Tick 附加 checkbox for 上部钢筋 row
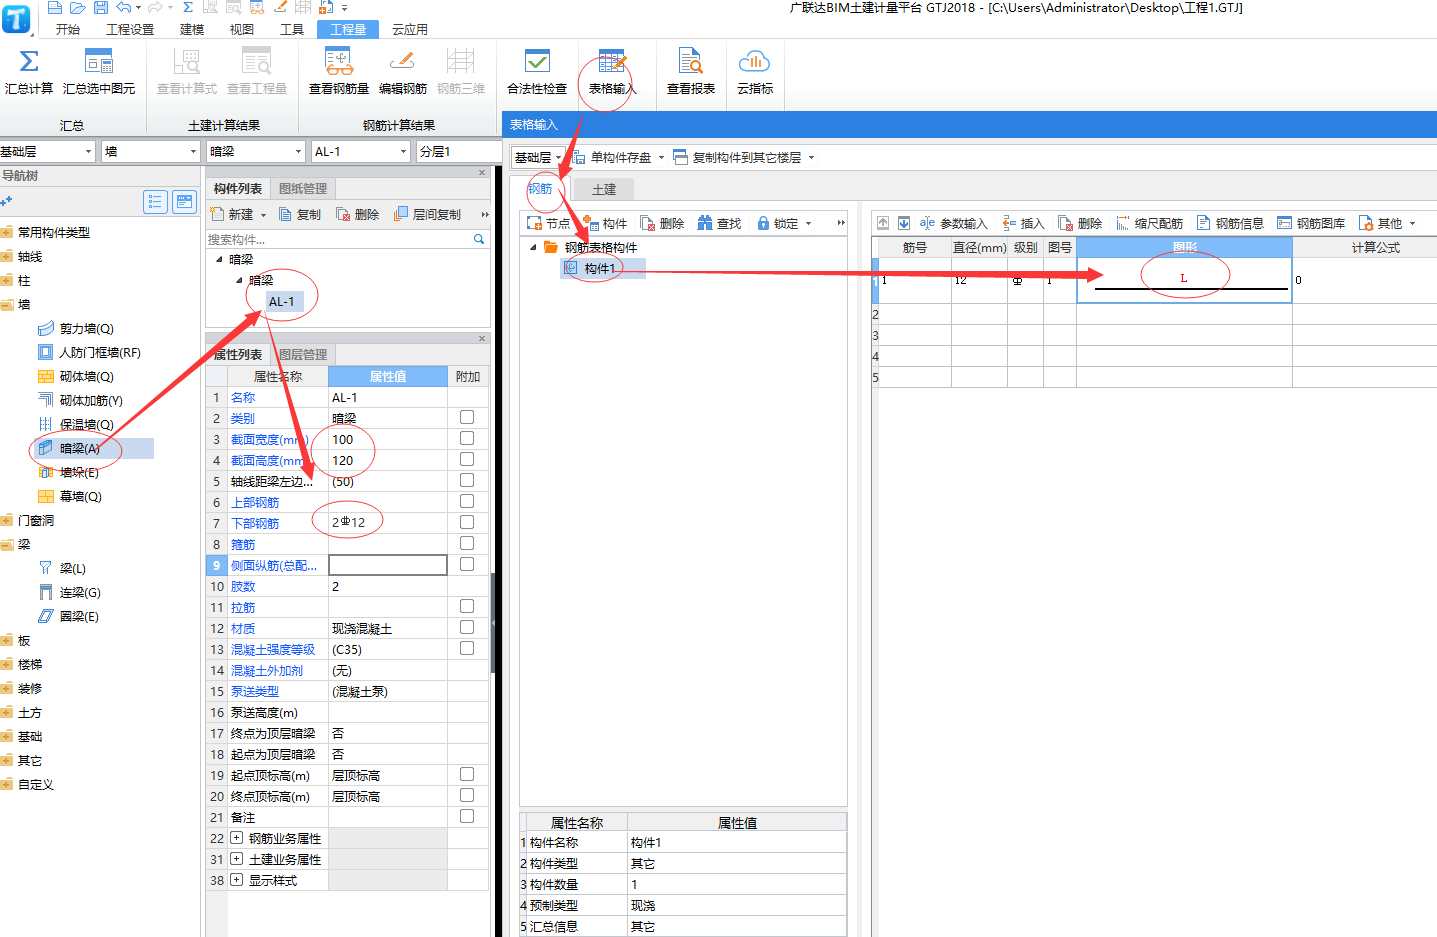 click(x=467, y=501)
